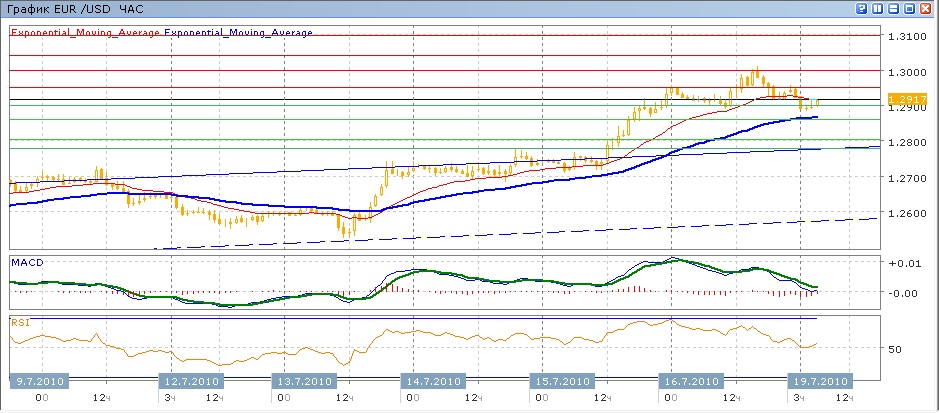Maximize the chart window
Viewport: 939px width, 413px height.
[909, 8]
